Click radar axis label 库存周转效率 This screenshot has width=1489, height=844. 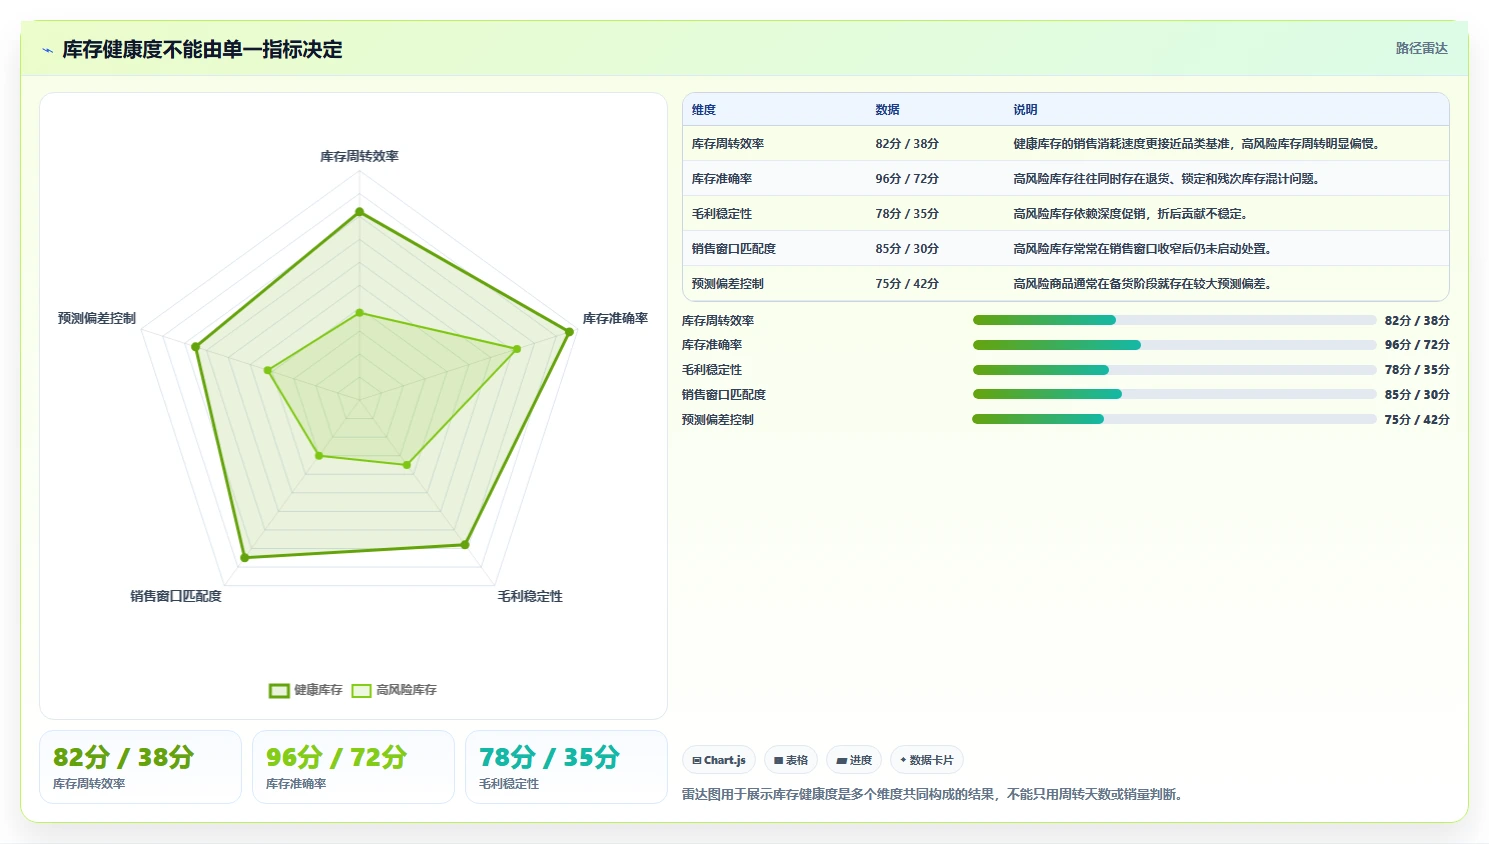coord(359,157)
